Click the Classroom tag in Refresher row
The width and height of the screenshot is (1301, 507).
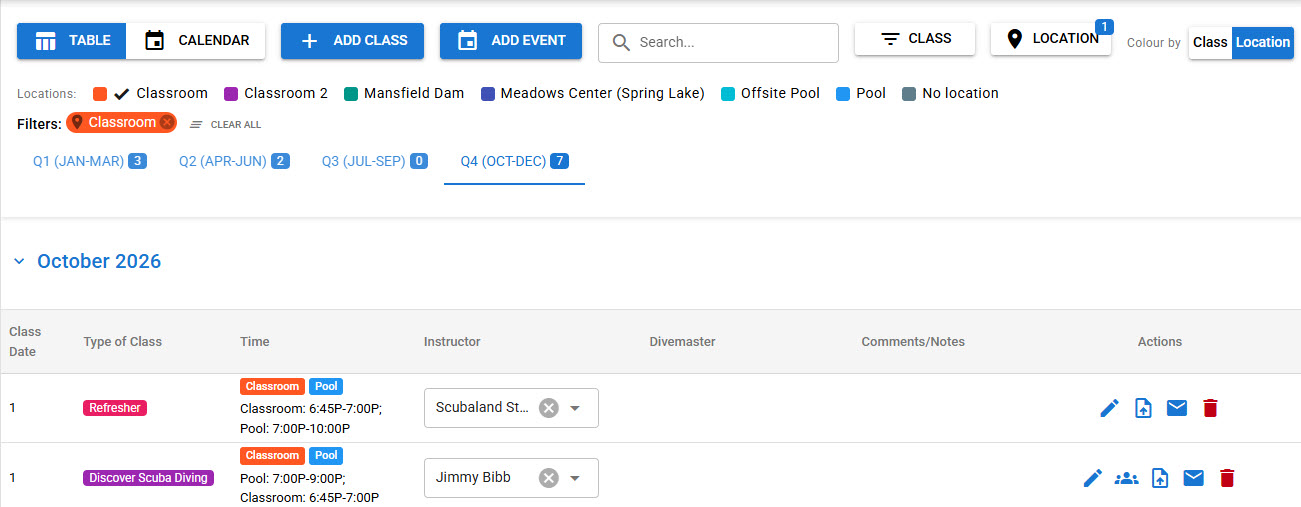point(272,386)
